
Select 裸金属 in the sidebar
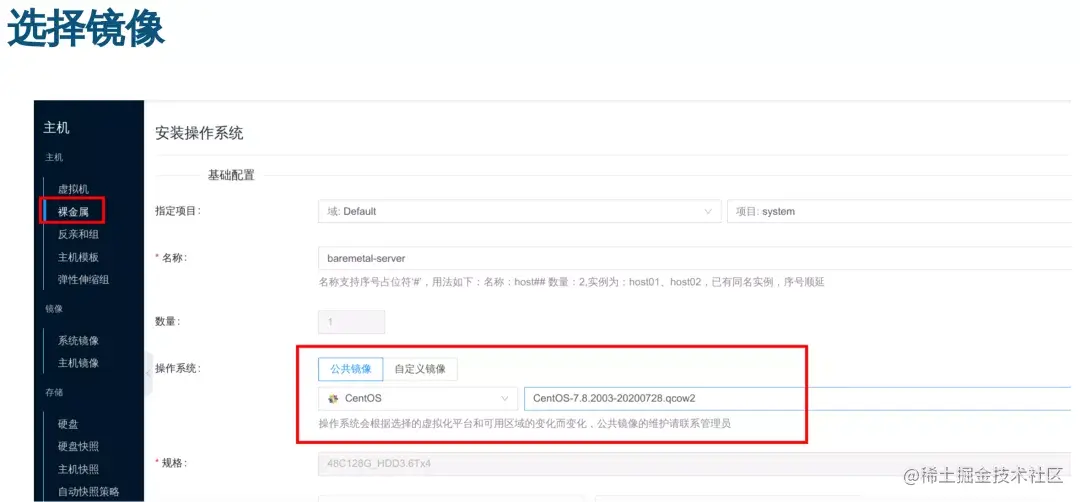point(73,211)
